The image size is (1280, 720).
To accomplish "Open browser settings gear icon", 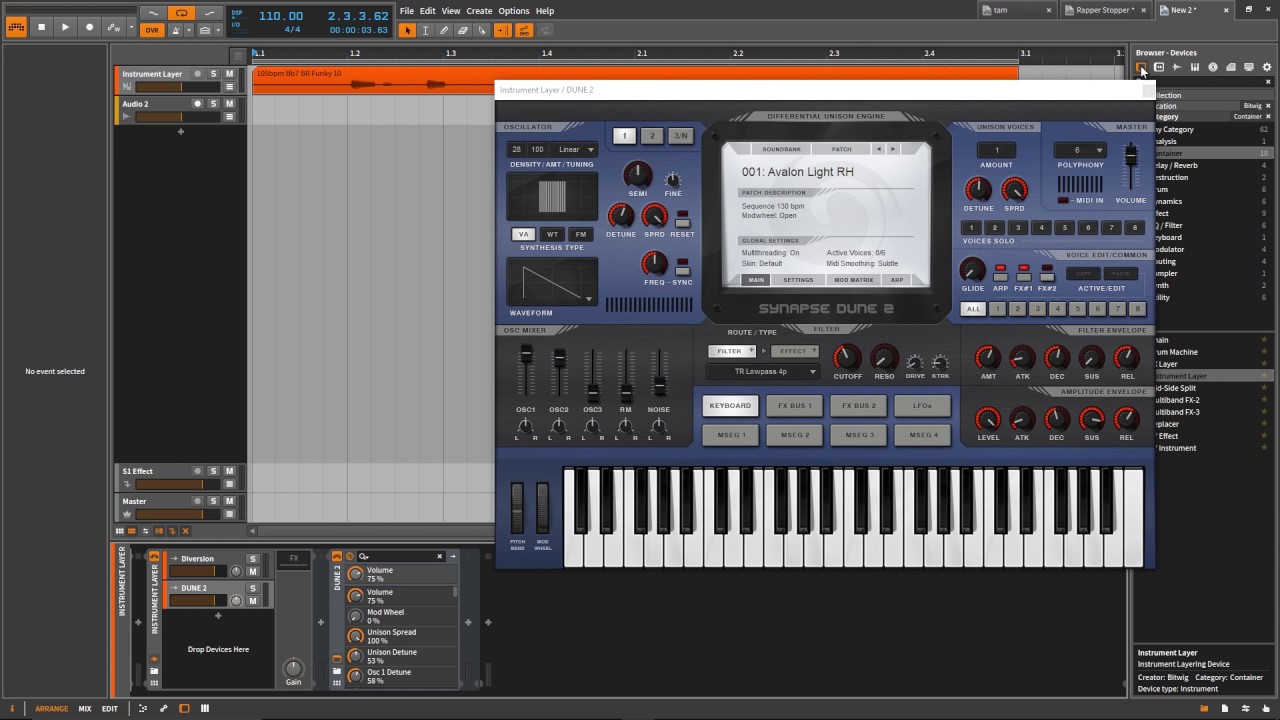I will [x=1267, y=67].
